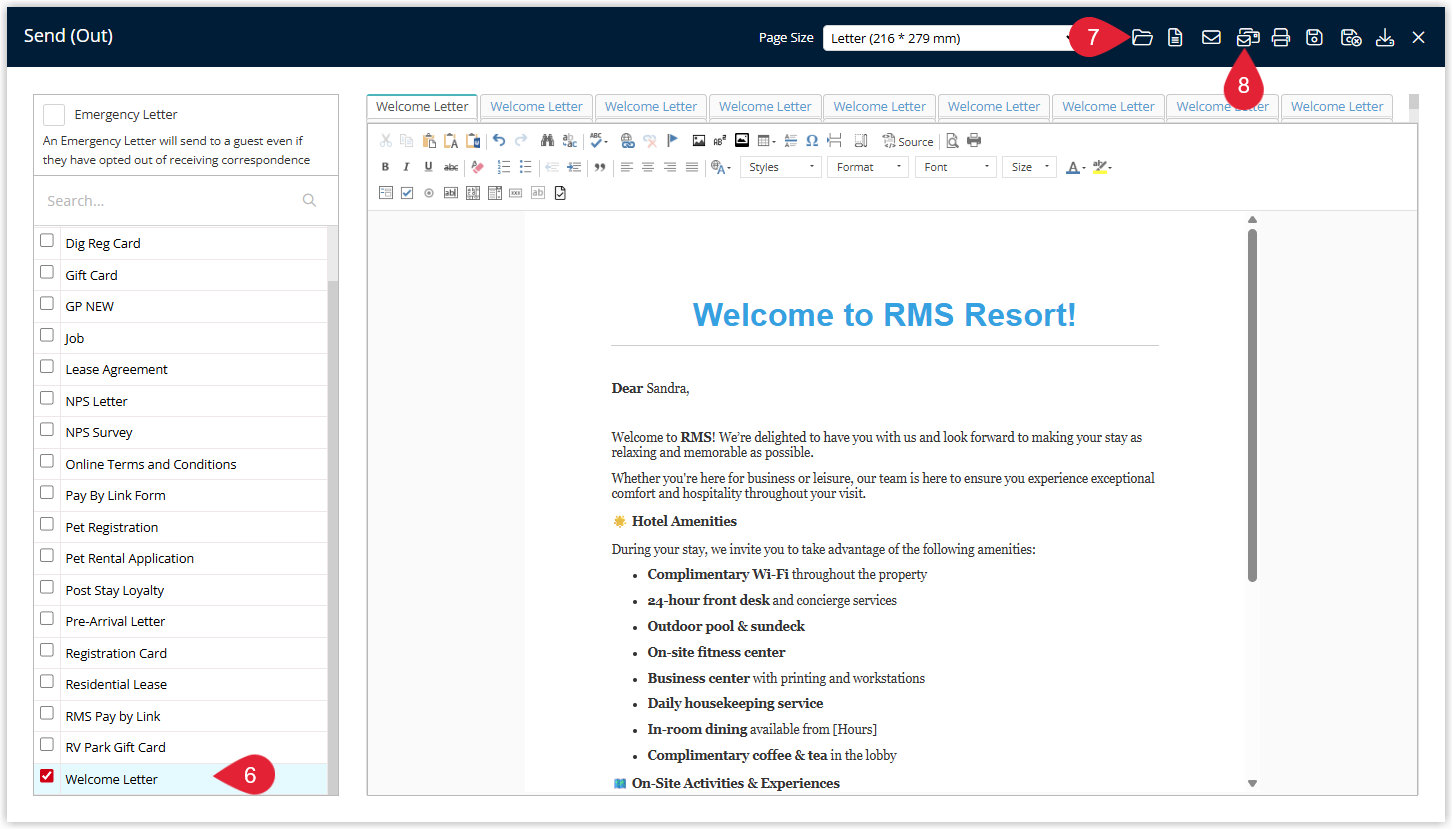Toggle Underline formatting
Viewport: 1453px width, 830px height.
pyautogui.click(x=428, y=167)
